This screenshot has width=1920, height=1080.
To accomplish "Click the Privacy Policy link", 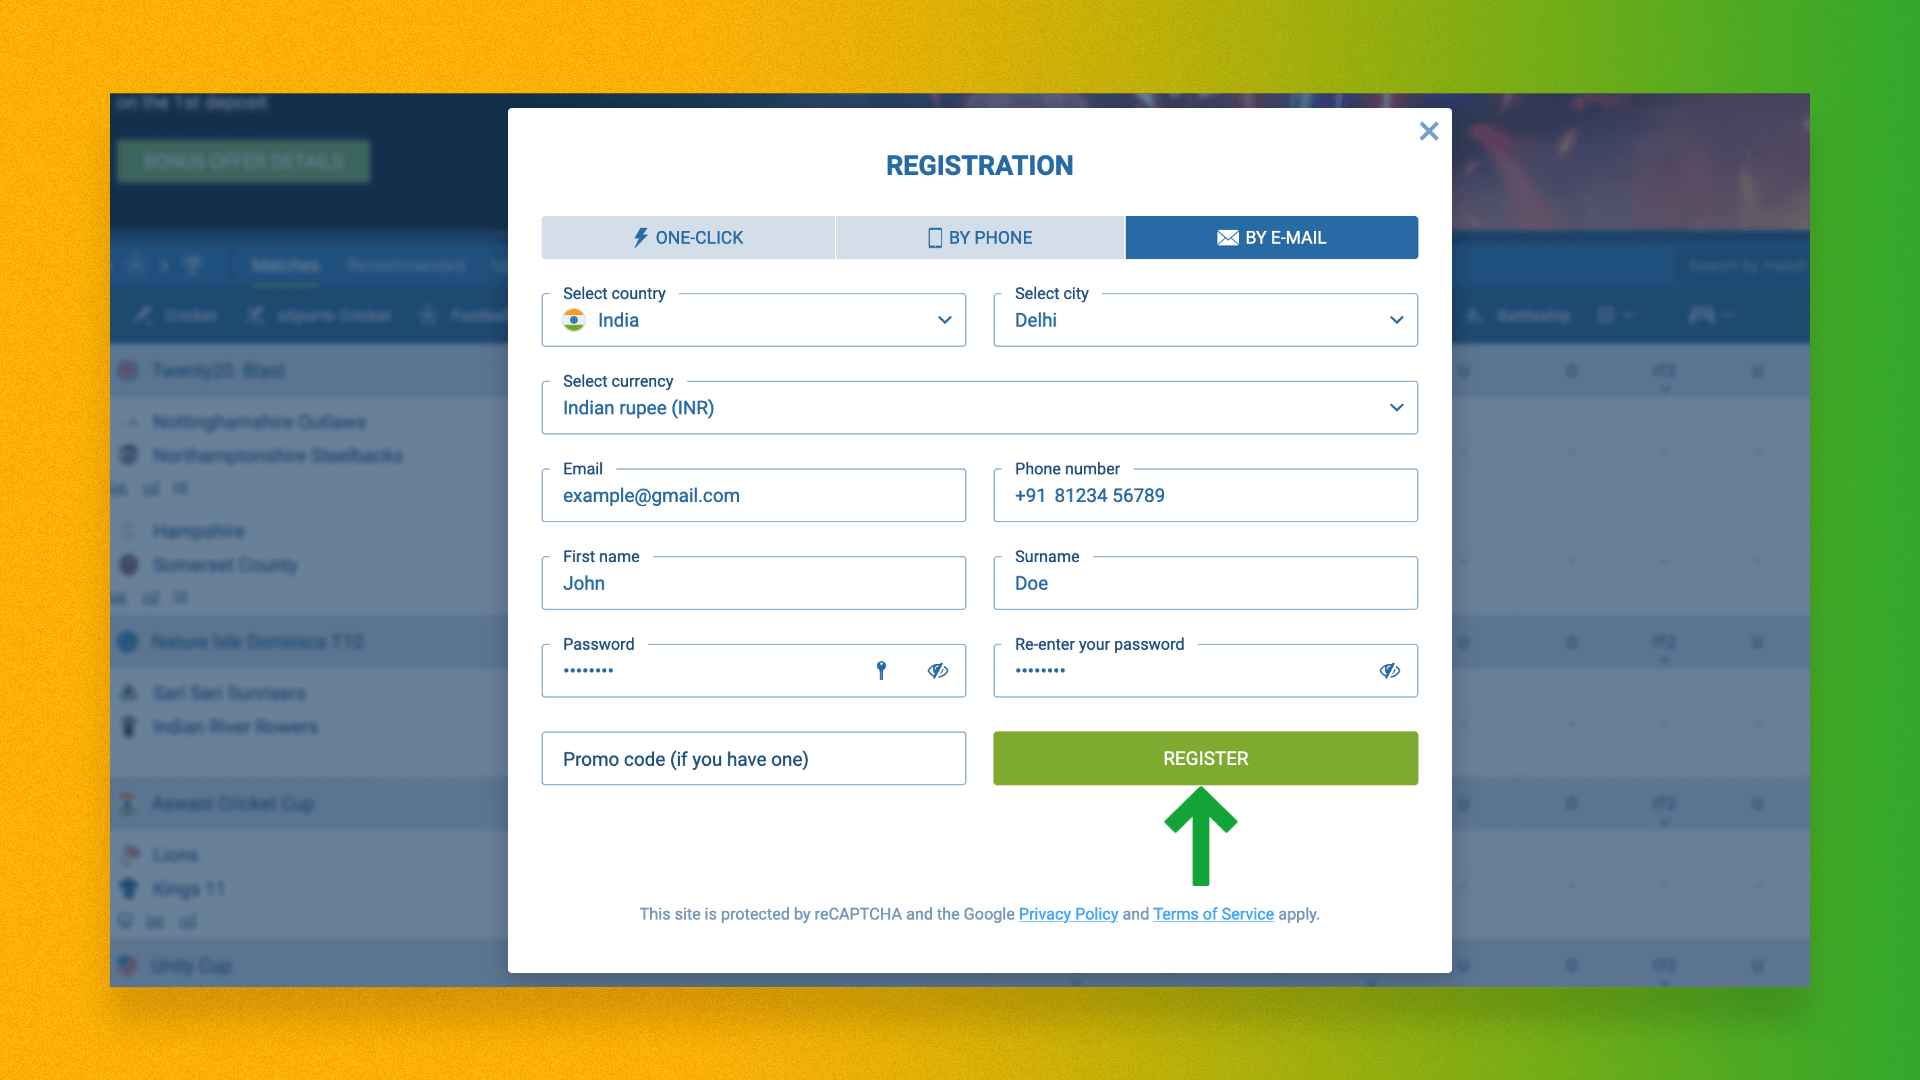I will pyautogui.click(x=1068, y=914).
